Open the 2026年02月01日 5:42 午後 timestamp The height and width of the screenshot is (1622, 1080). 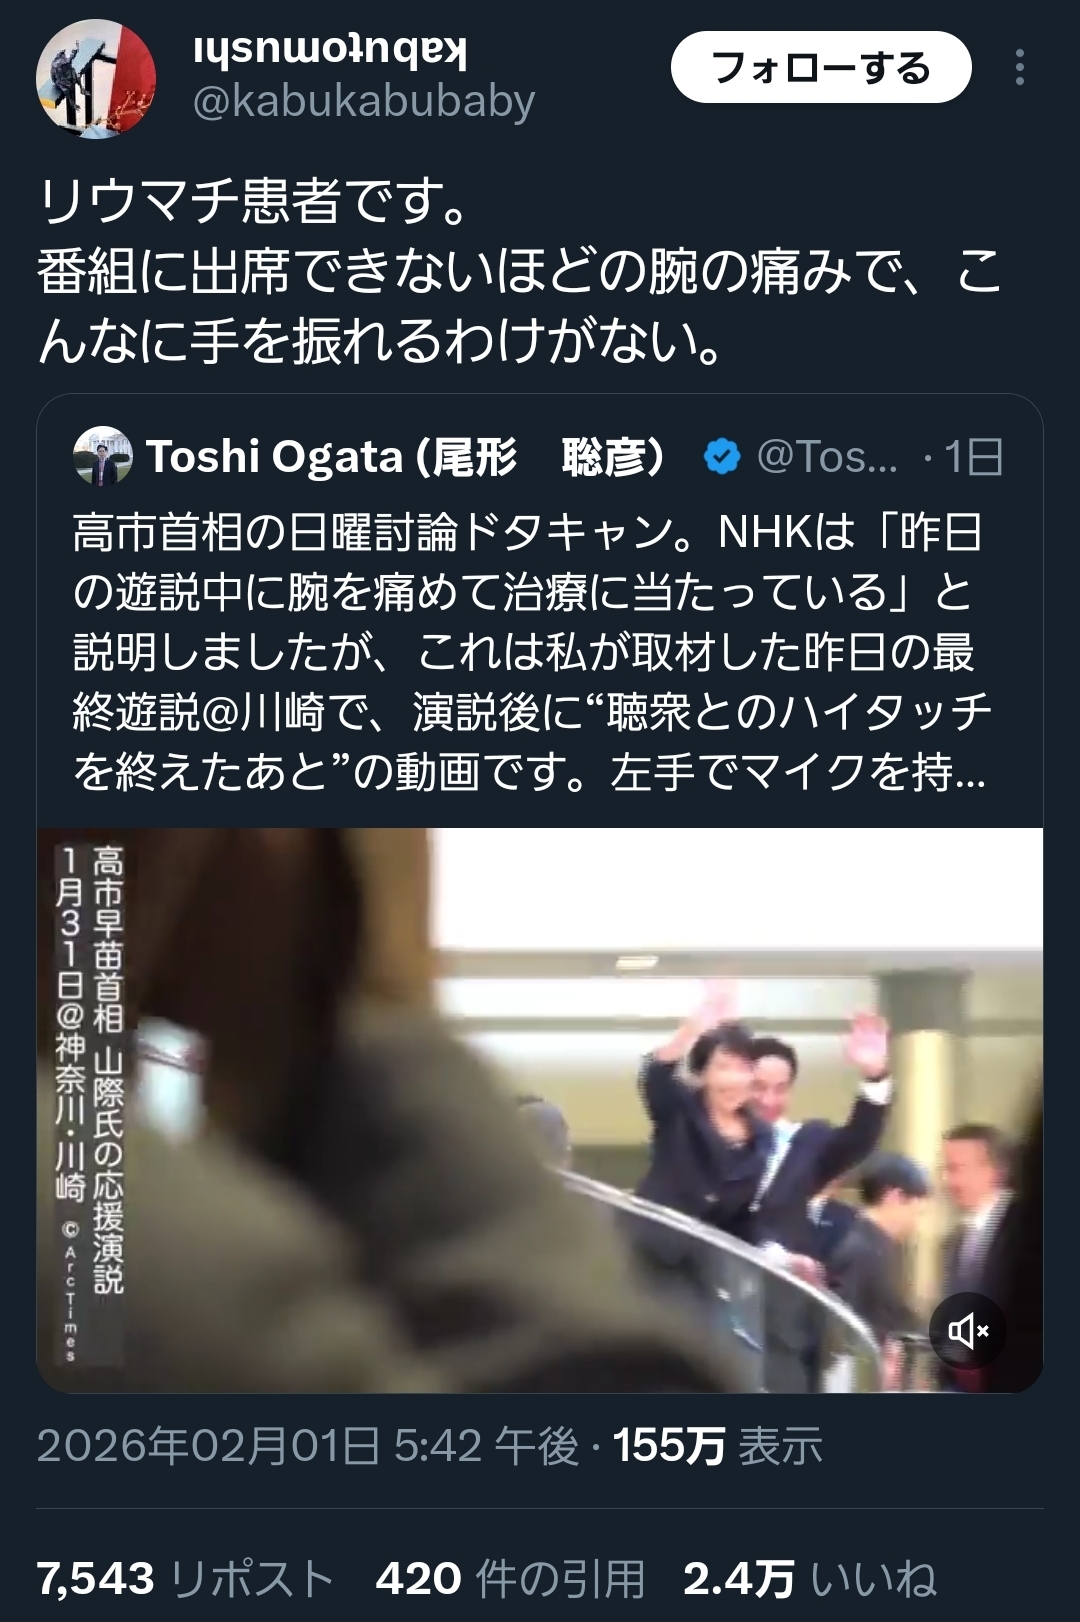pos(308,1446)
